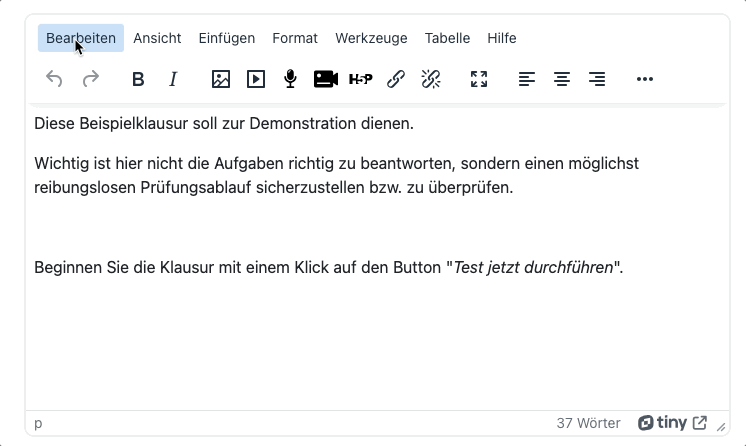
Task: Switch editor to fullscreen mode
Action: (479, 79)
